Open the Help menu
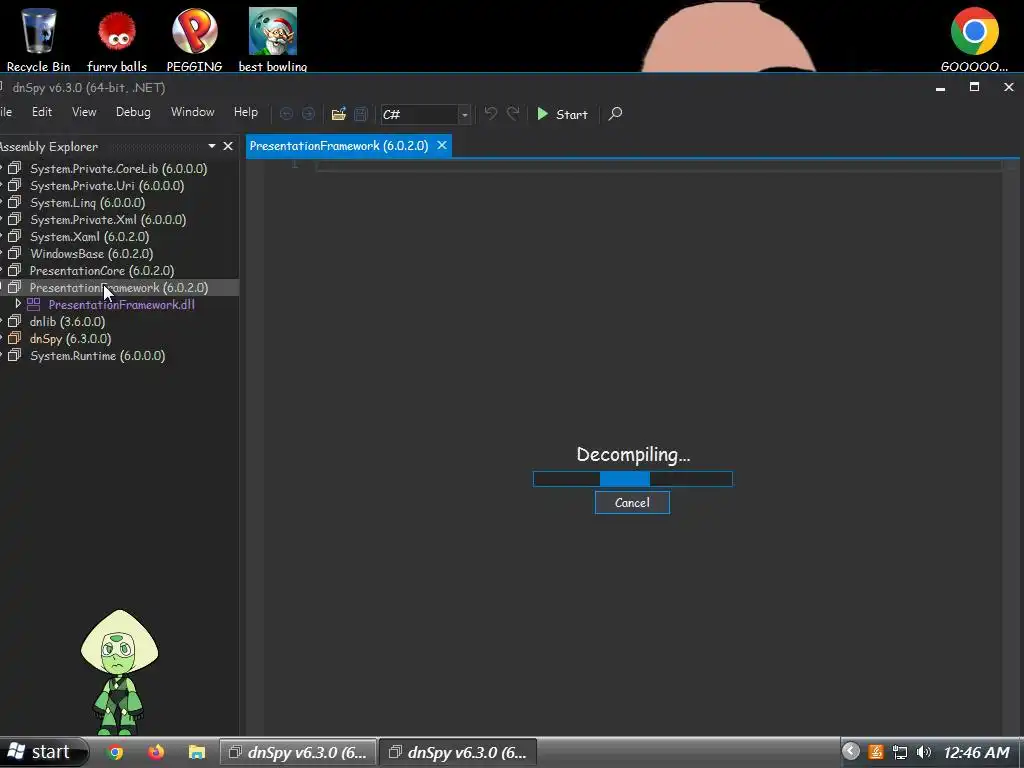 246,112
